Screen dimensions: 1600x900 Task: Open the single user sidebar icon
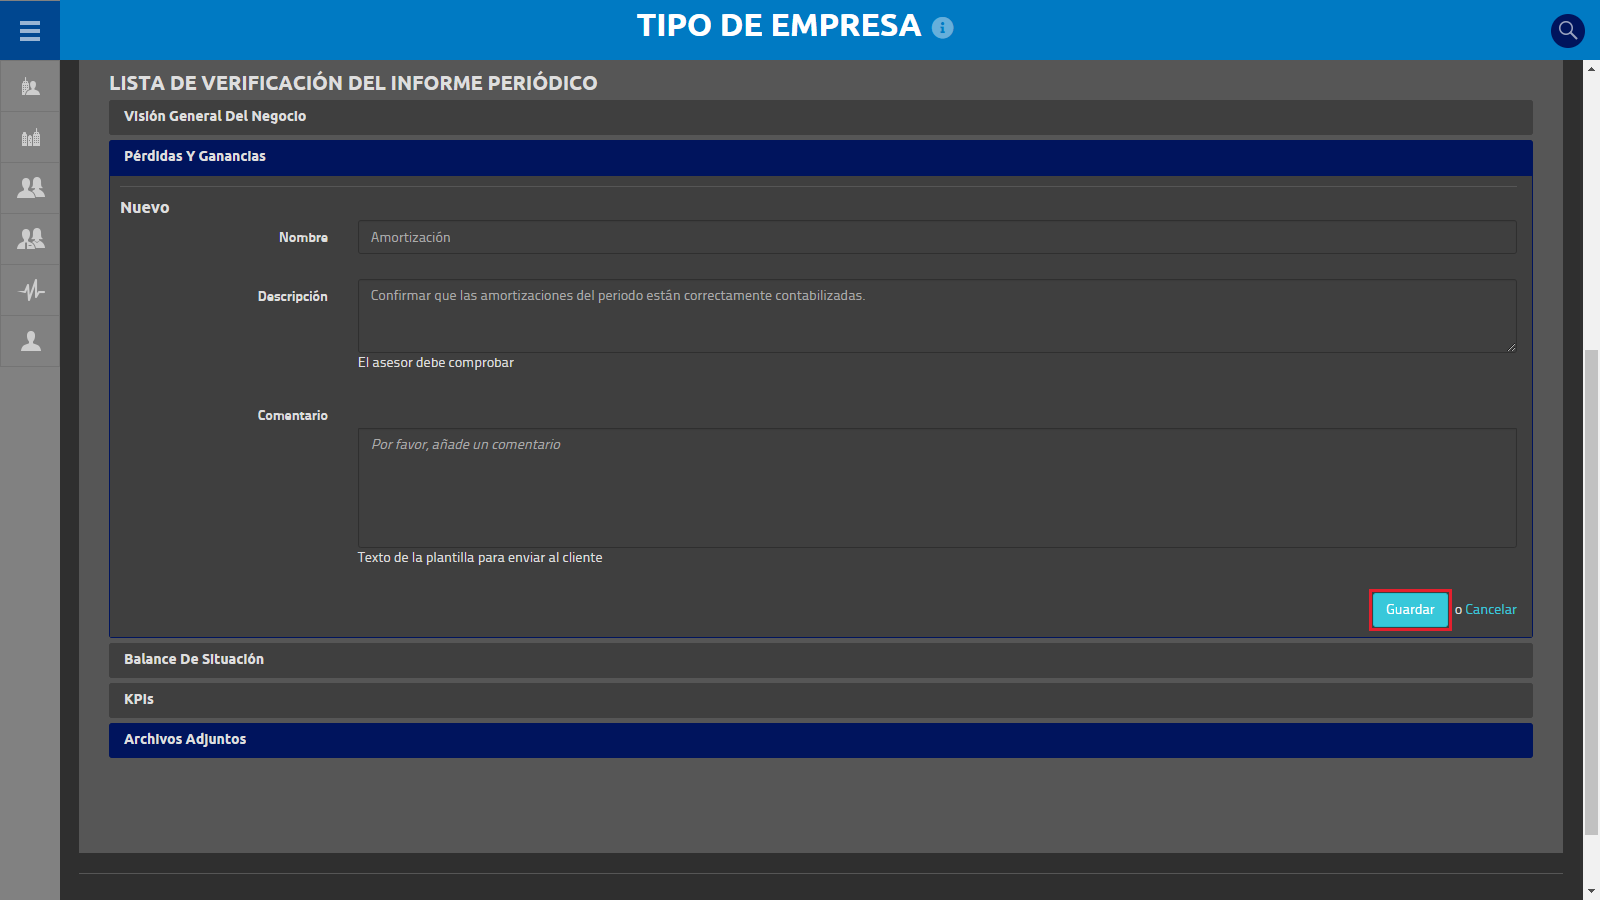pyautogui.click(x=30, y=341)
